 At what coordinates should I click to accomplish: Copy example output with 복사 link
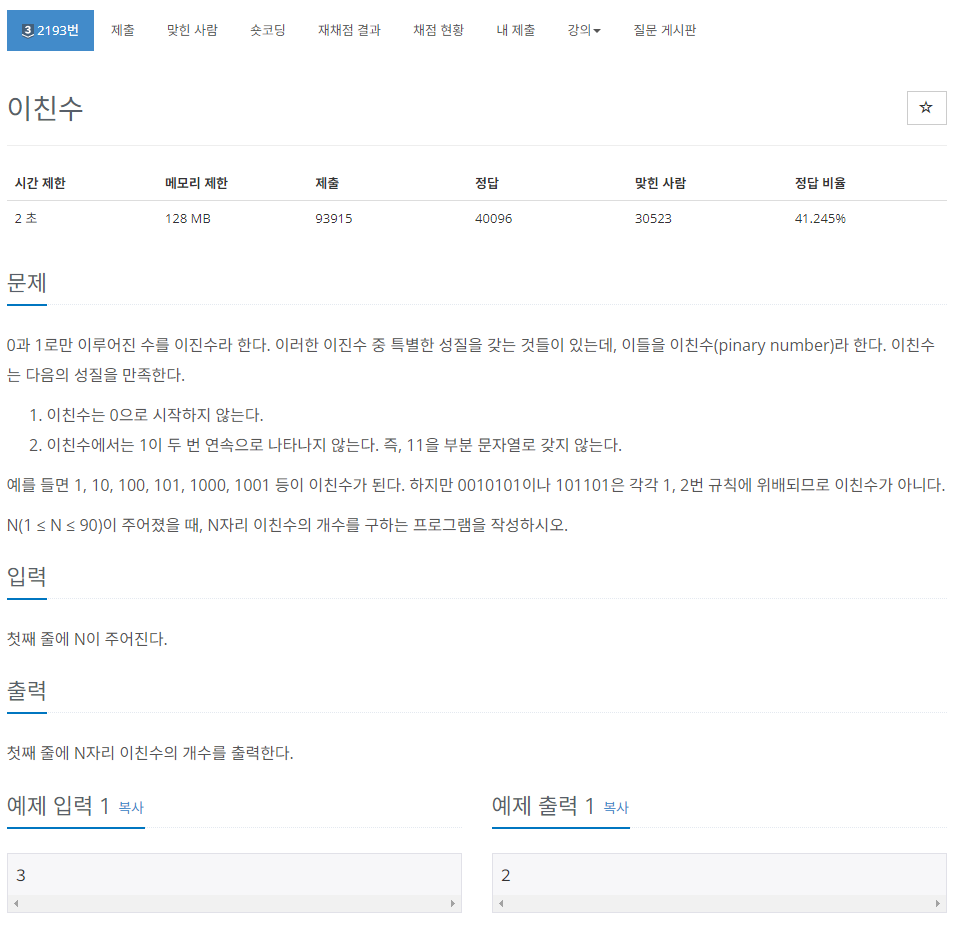[x=616, y=808]
